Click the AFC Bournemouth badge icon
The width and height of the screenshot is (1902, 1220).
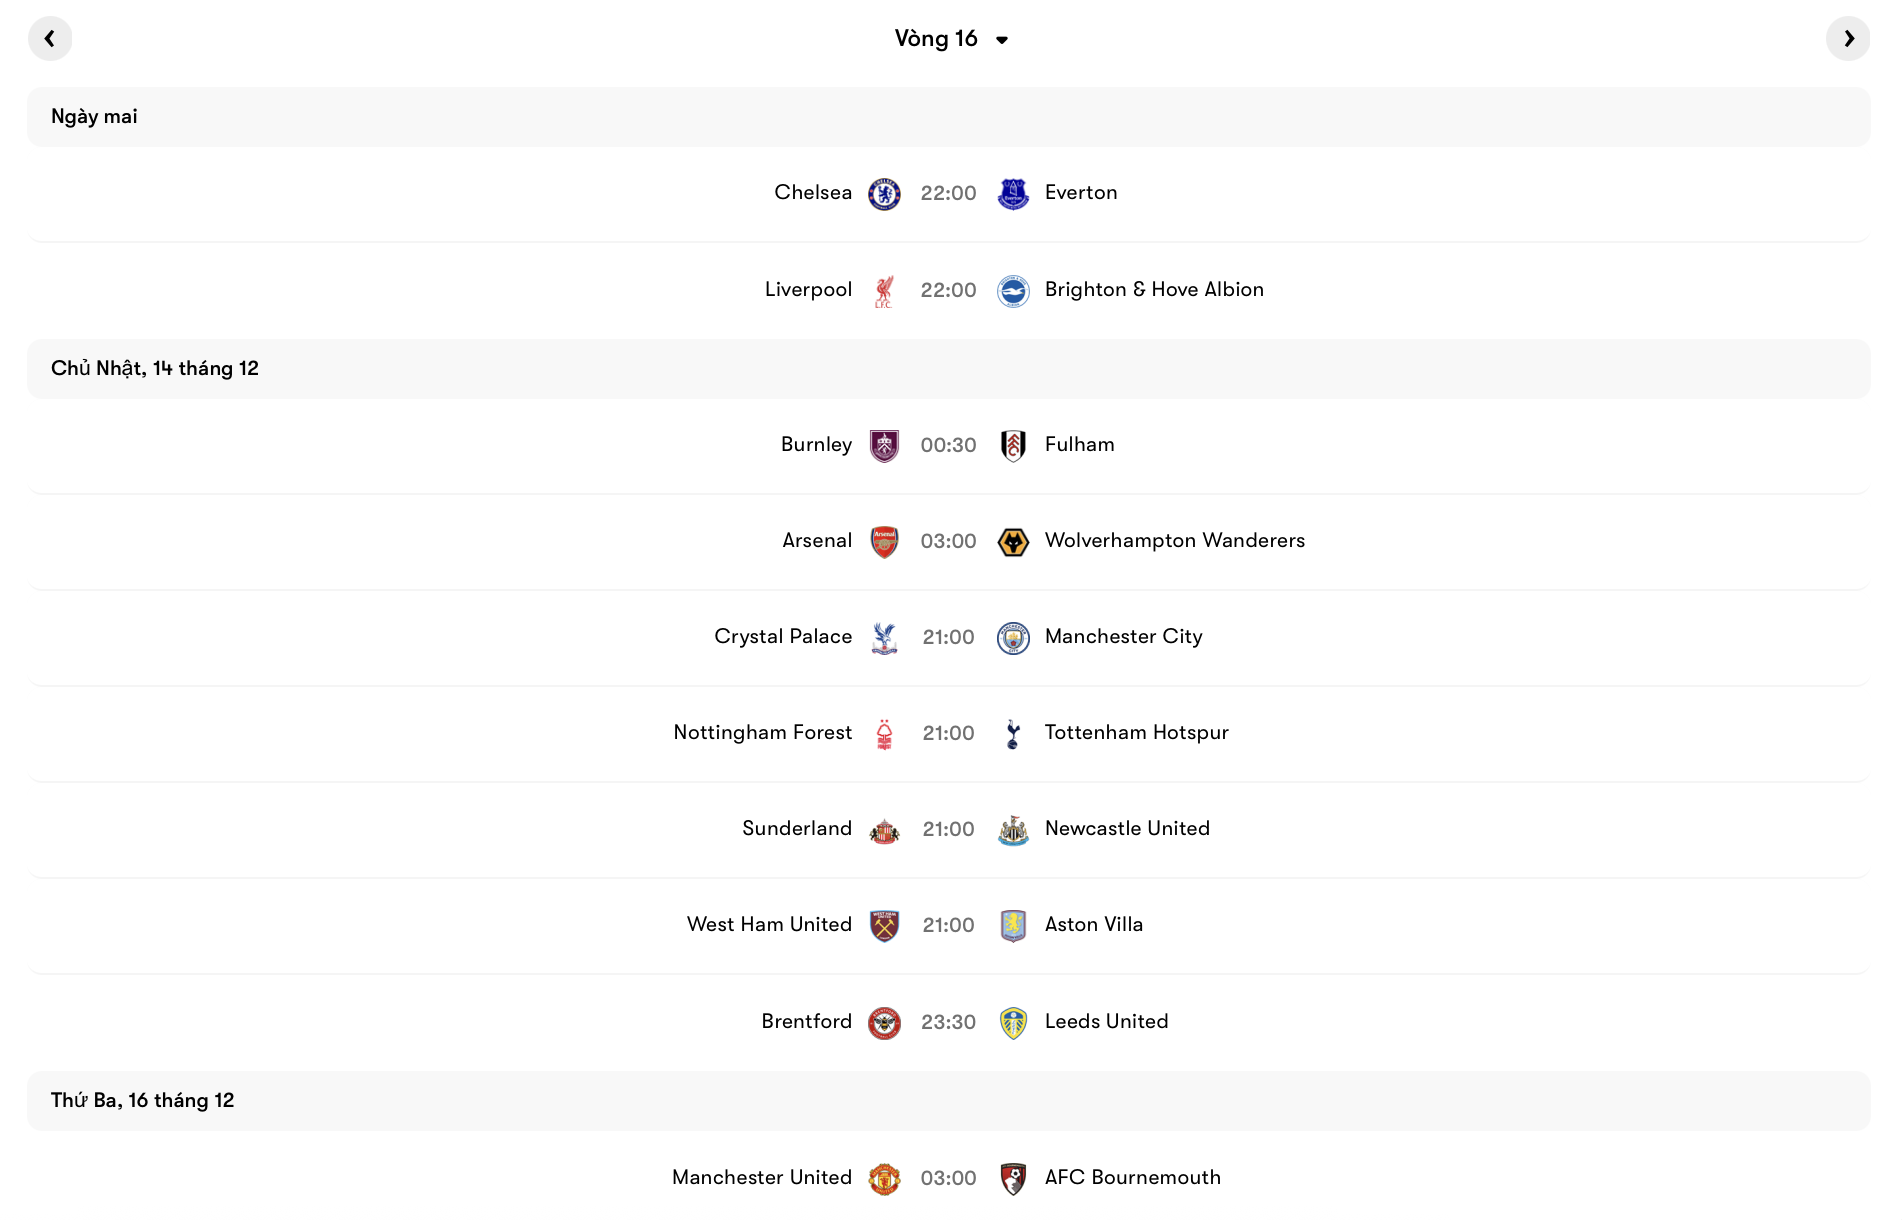[1013, 1178]
